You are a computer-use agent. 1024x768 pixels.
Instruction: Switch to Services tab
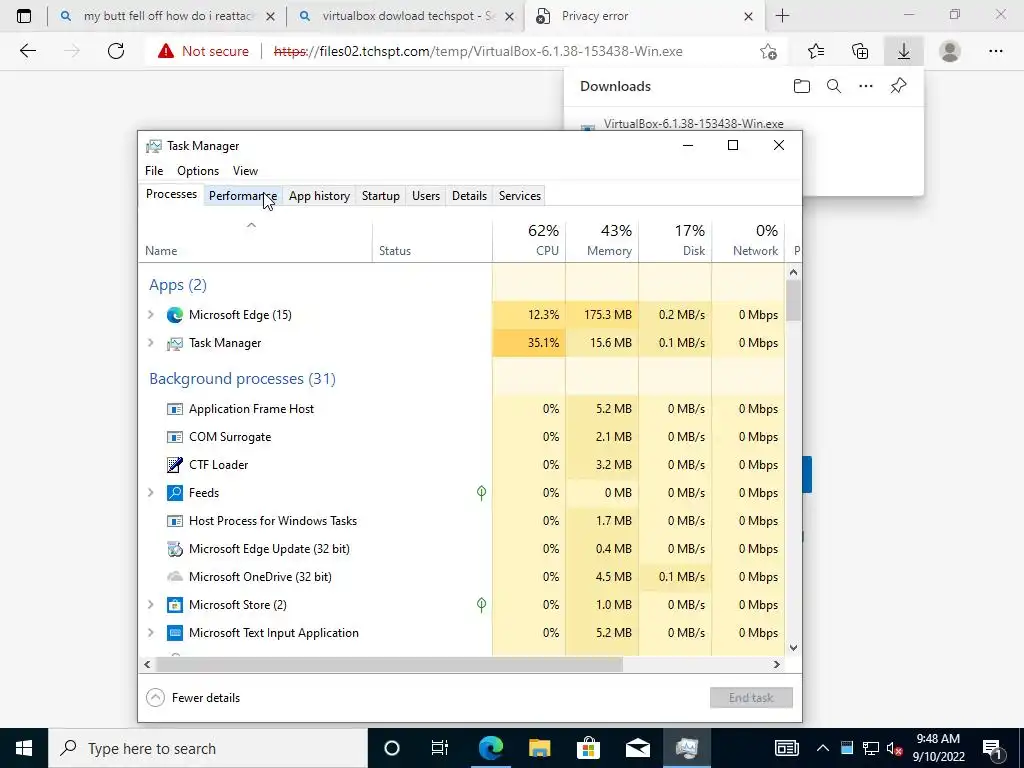pos(520,196)
